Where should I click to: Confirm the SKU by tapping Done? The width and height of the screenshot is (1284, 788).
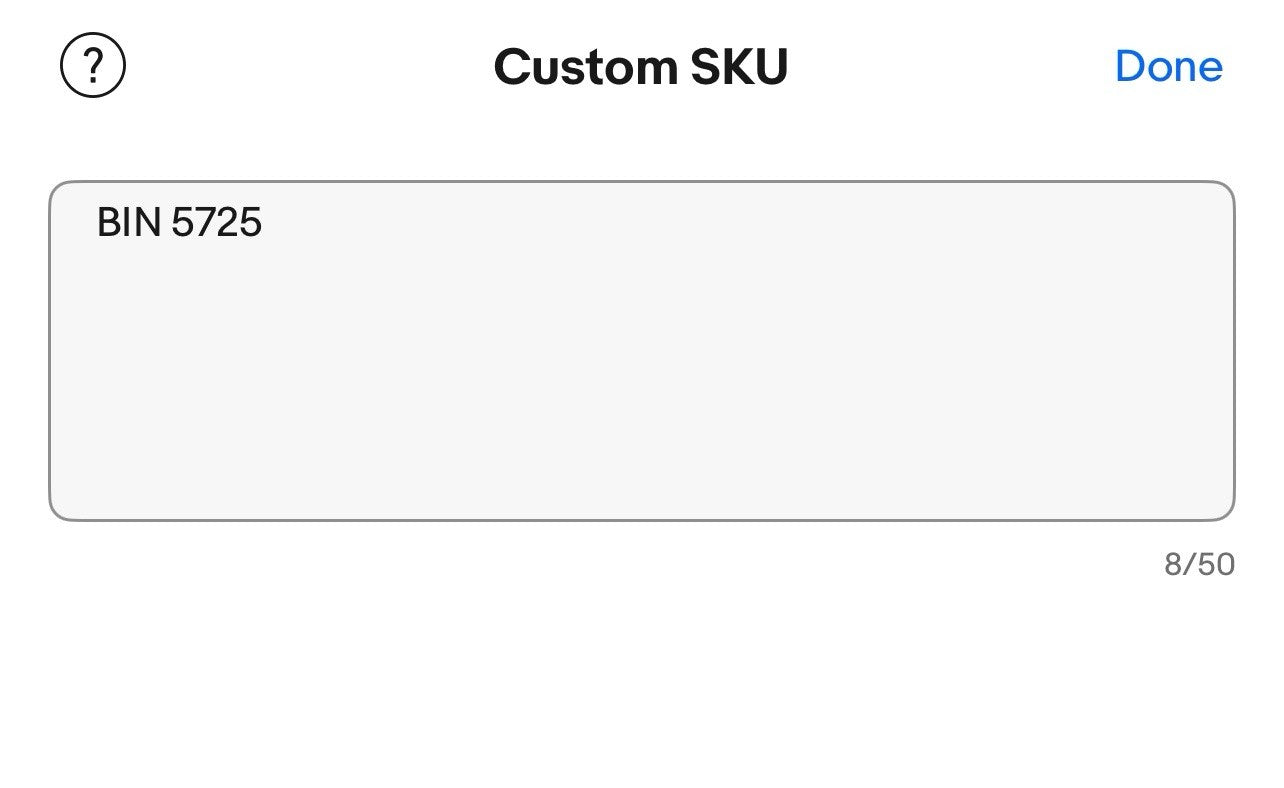[1168, 66]
